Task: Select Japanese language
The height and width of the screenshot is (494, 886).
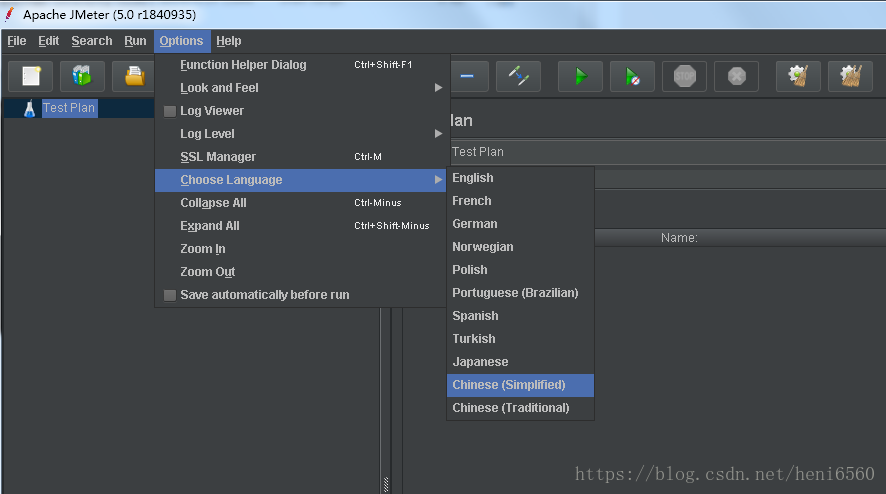Action: point(520,362)
